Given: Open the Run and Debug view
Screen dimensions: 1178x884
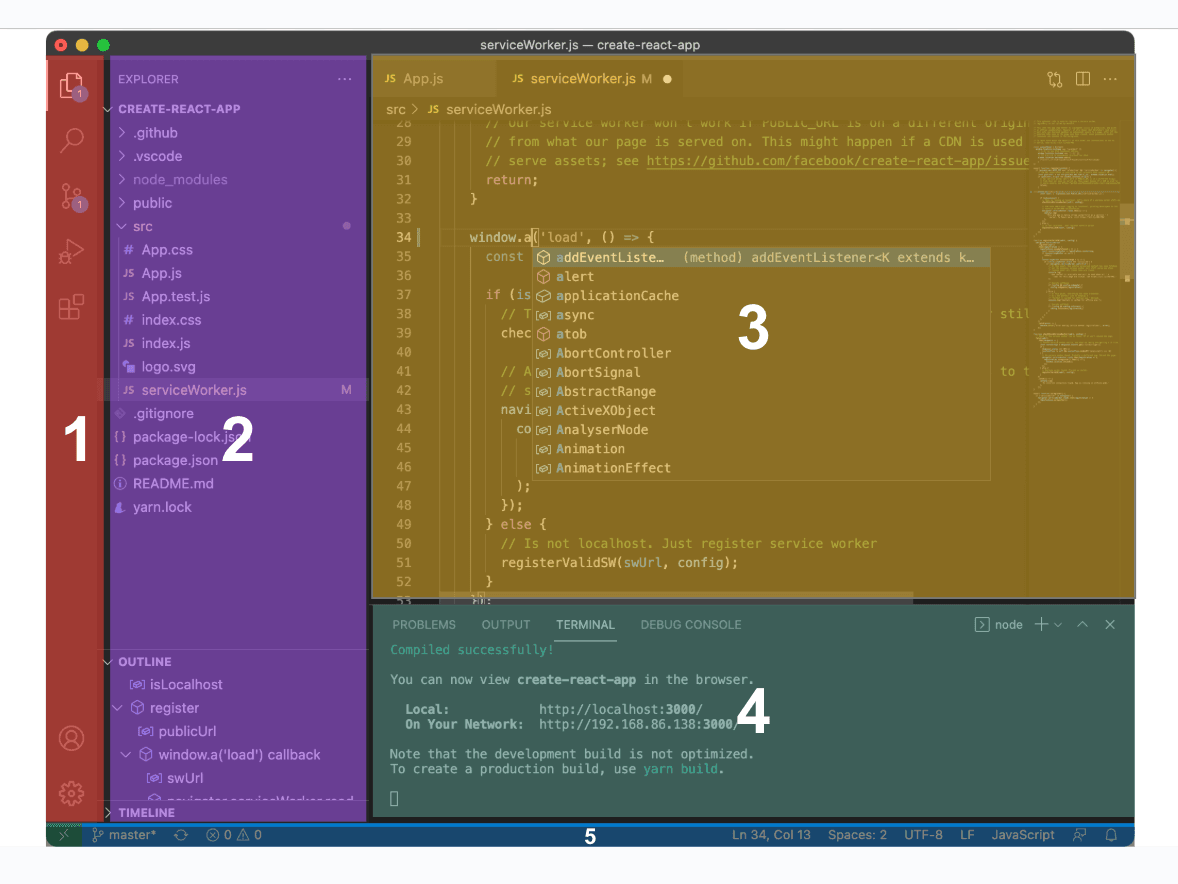Looking at the screenshot, I should click(x=71, y=252).
